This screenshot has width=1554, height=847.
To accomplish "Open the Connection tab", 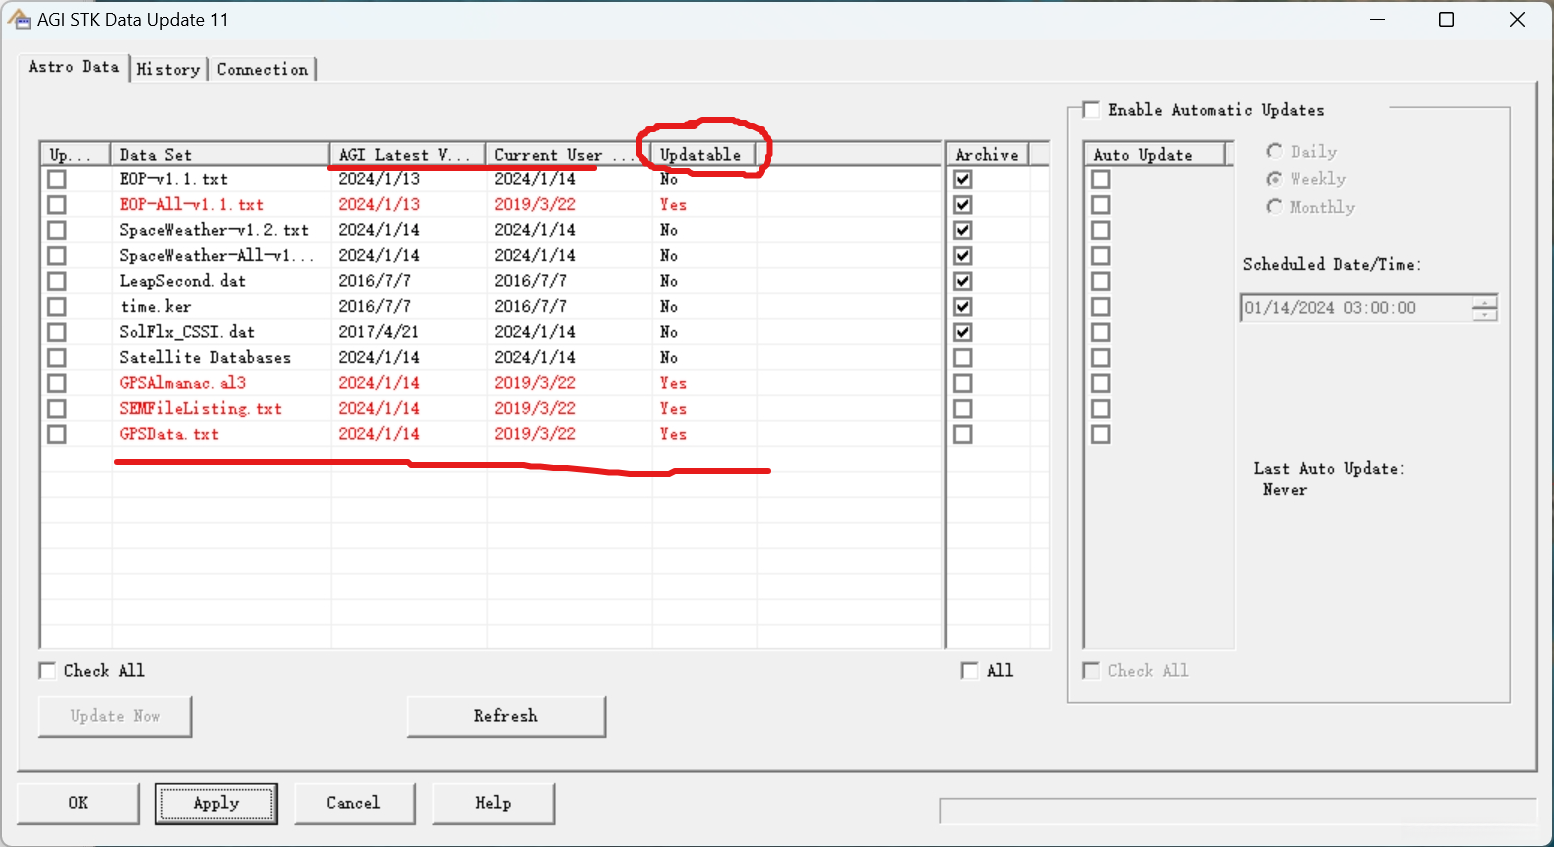I will click(263, 69).
